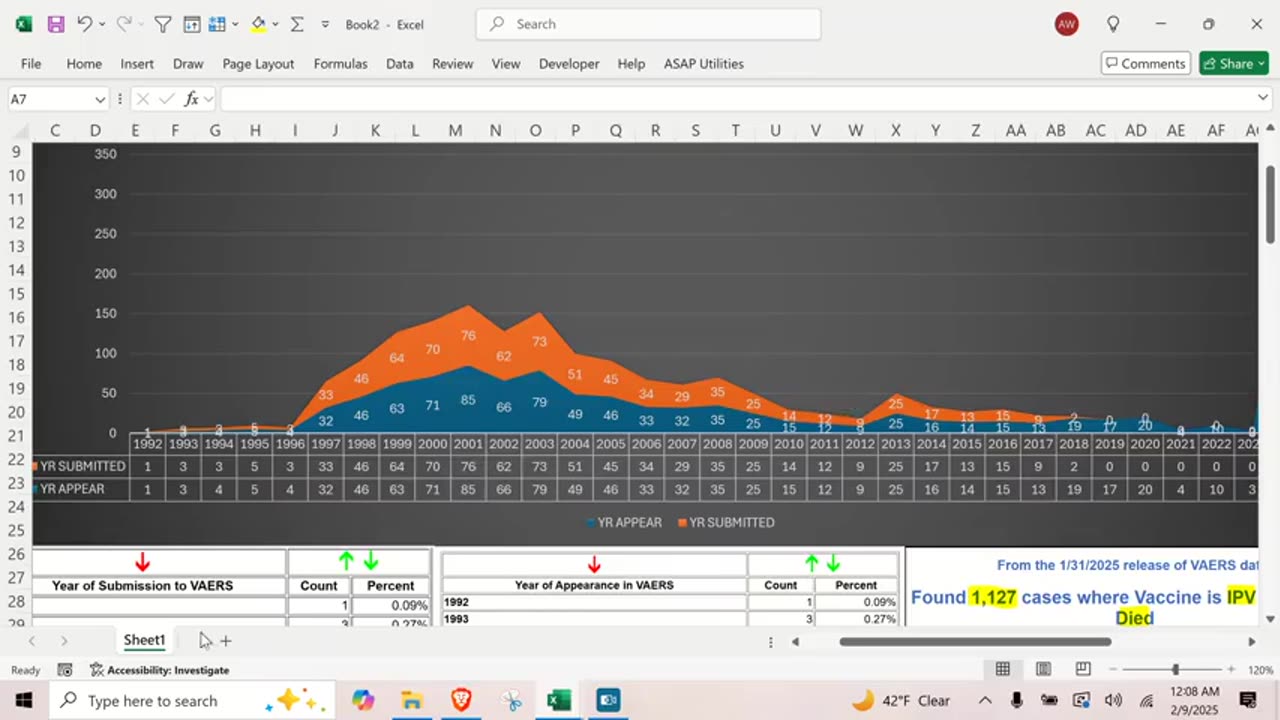Open the Help ribbon tab
This screenshot has height=720, width=1280.
631,63
